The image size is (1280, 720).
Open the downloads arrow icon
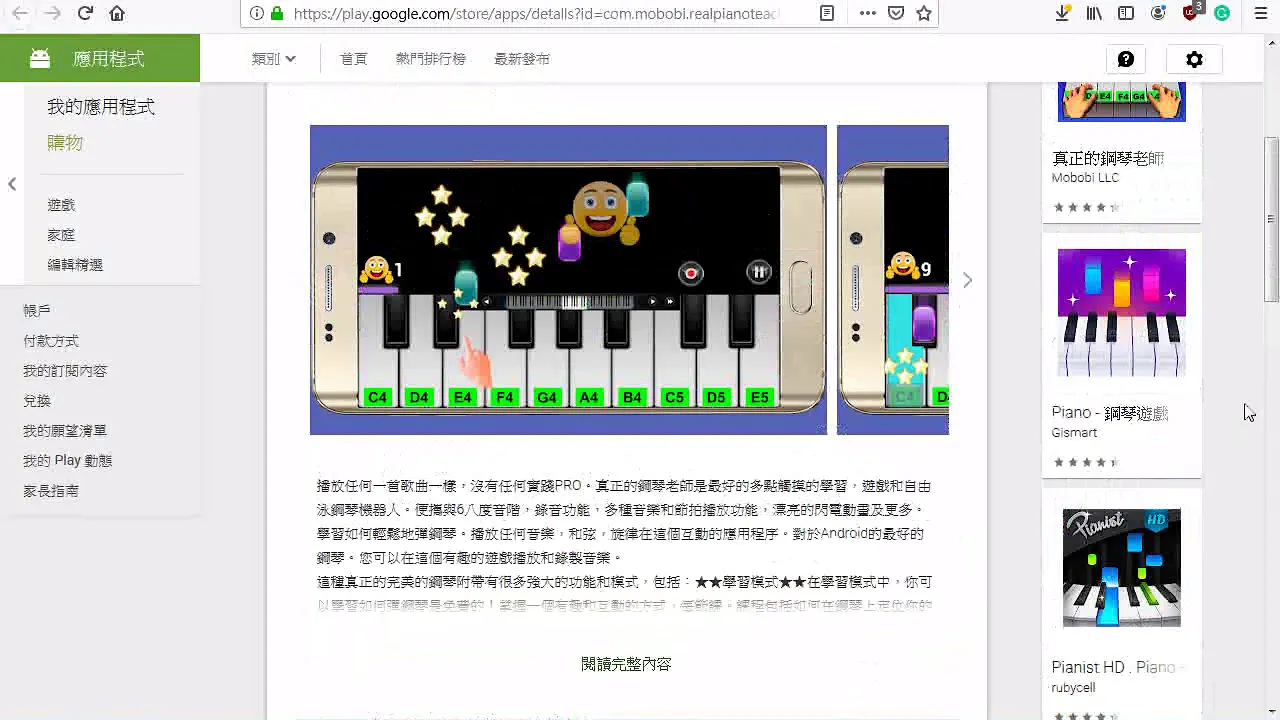pos(1062,13)
